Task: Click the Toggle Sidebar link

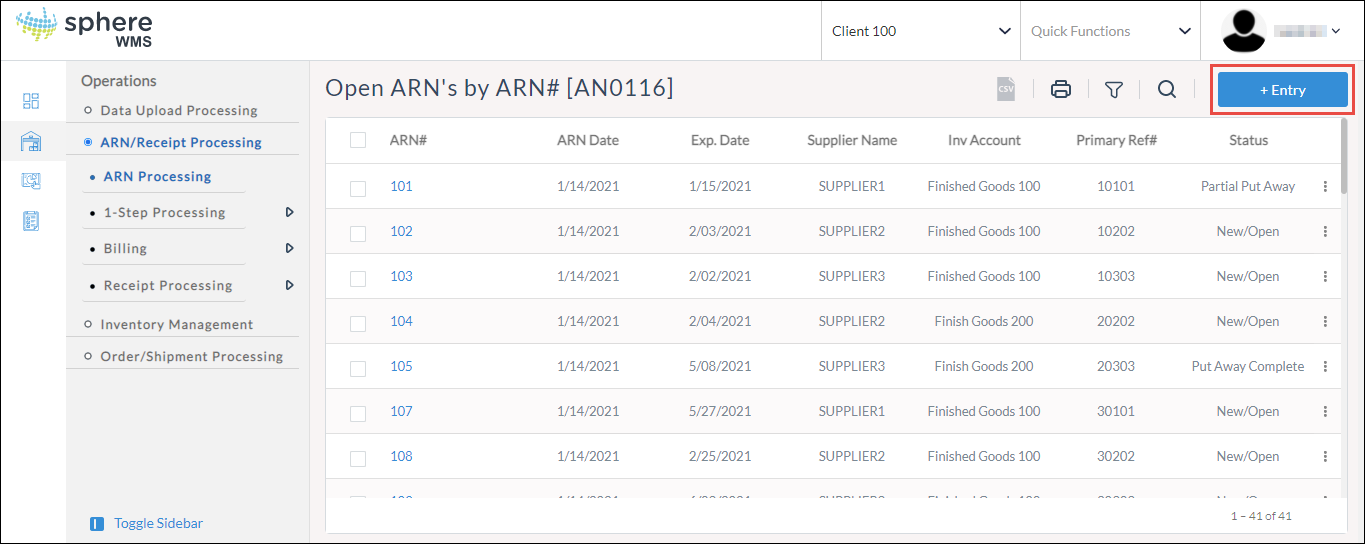Action: point(158,523)
